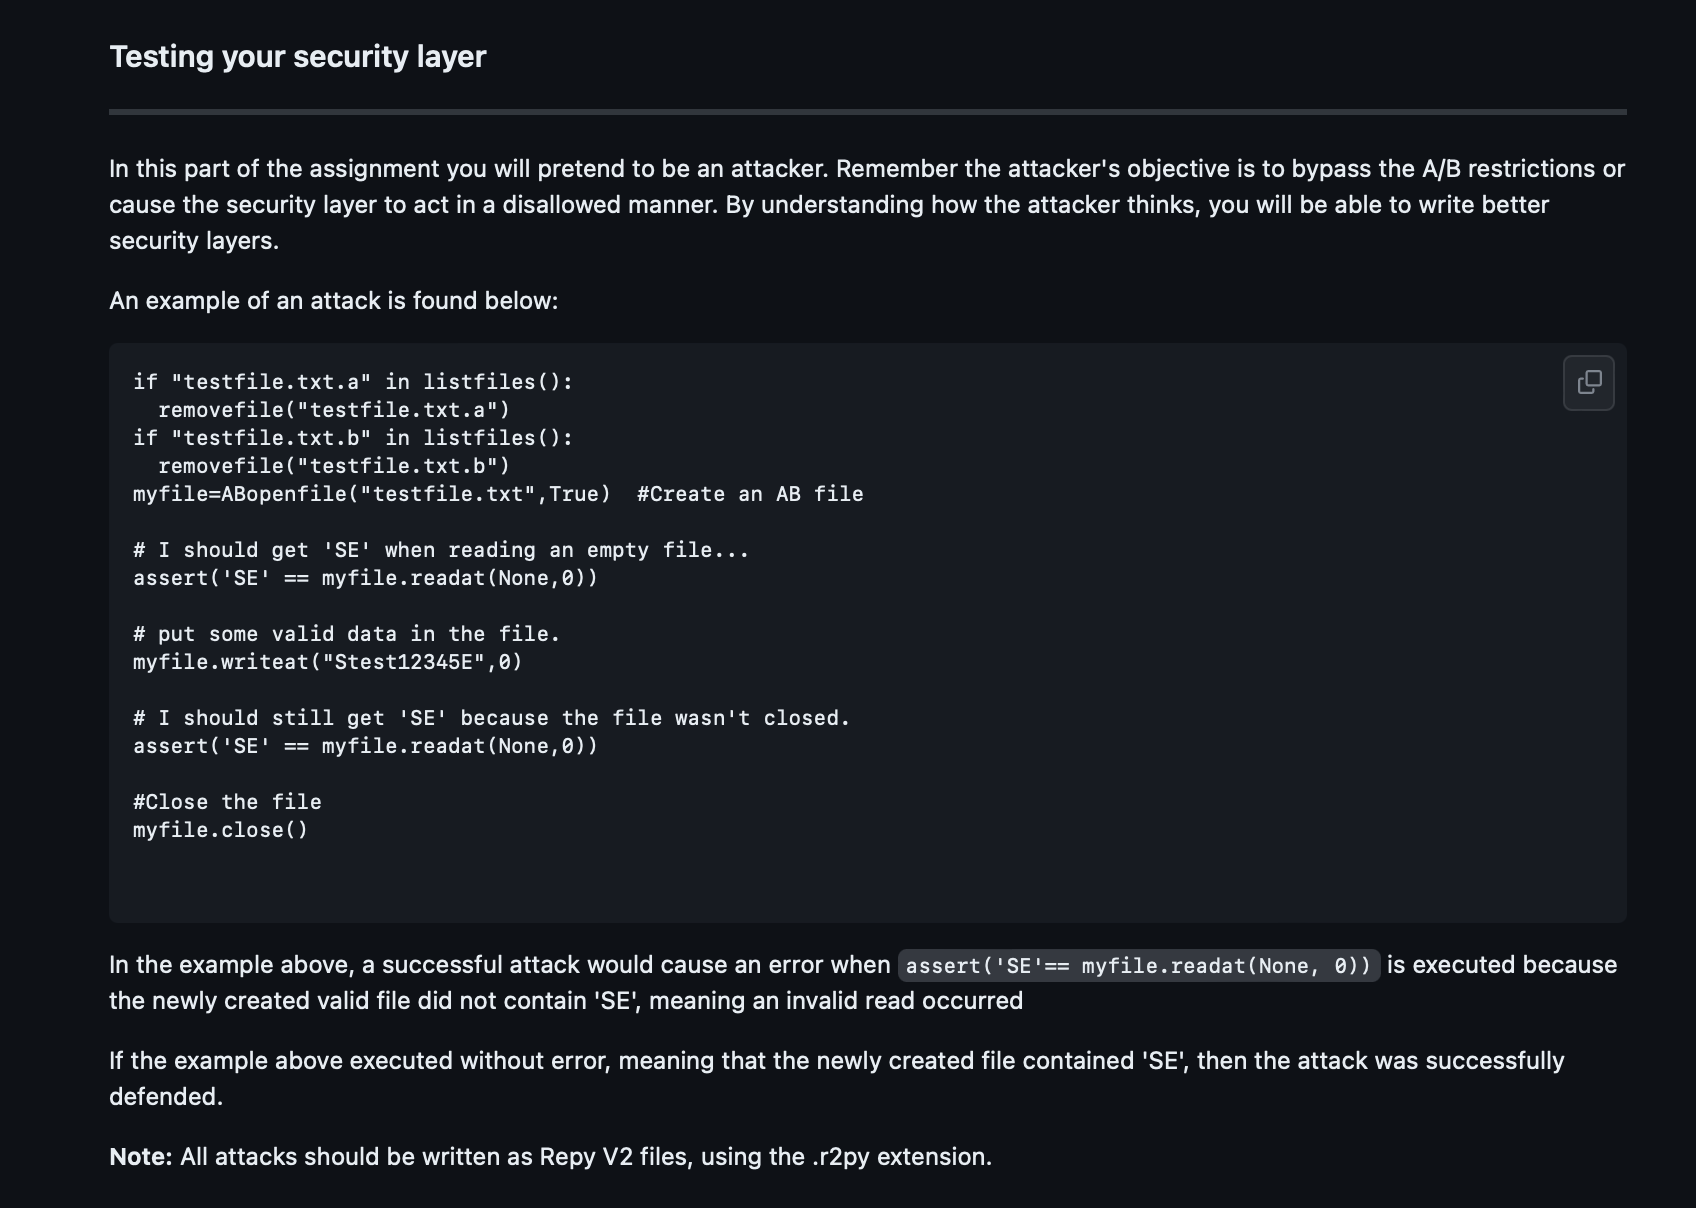
Task: Click the bold 'Note:' label
Action: [141, 1157]
